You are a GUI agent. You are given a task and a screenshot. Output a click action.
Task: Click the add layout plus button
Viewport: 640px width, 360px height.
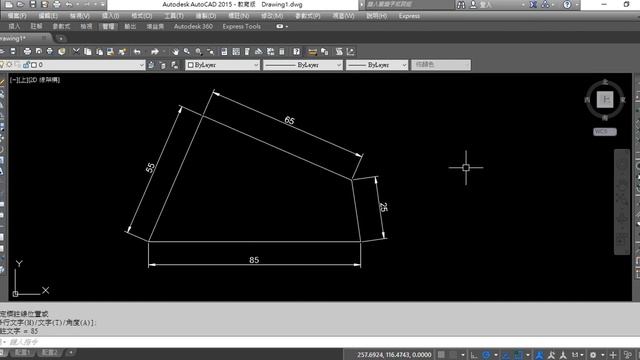pyautogui.click(x=71, y=352)
